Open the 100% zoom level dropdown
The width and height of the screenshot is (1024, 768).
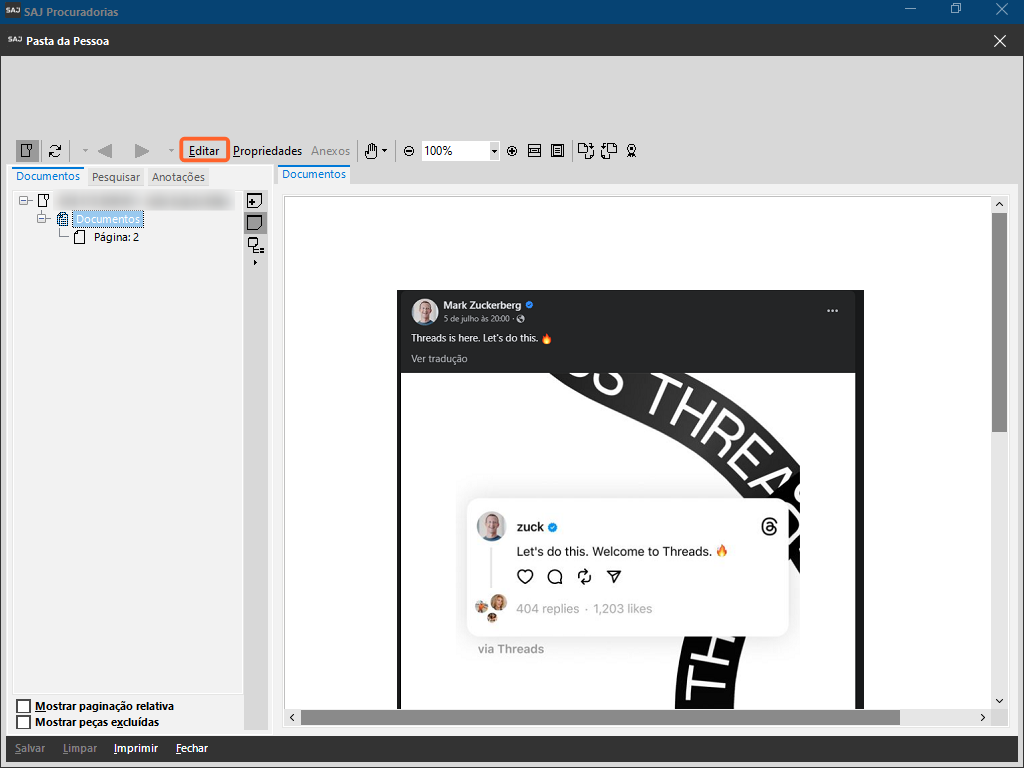494,151
